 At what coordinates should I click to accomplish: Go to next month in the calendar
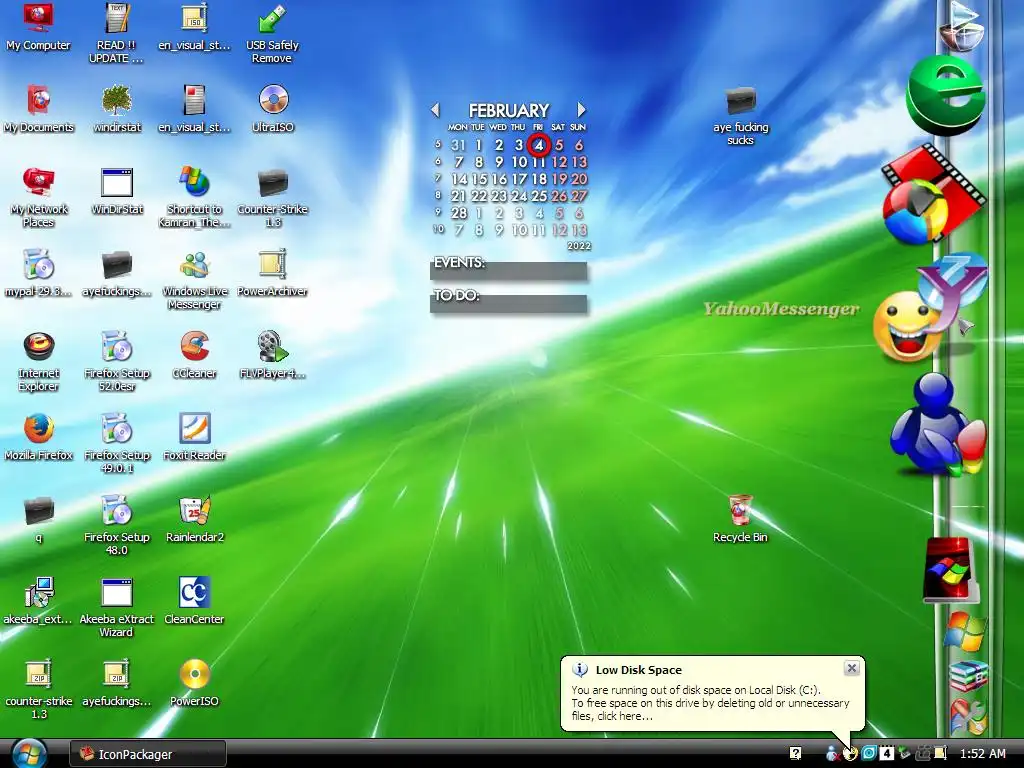tap(581, 110)
